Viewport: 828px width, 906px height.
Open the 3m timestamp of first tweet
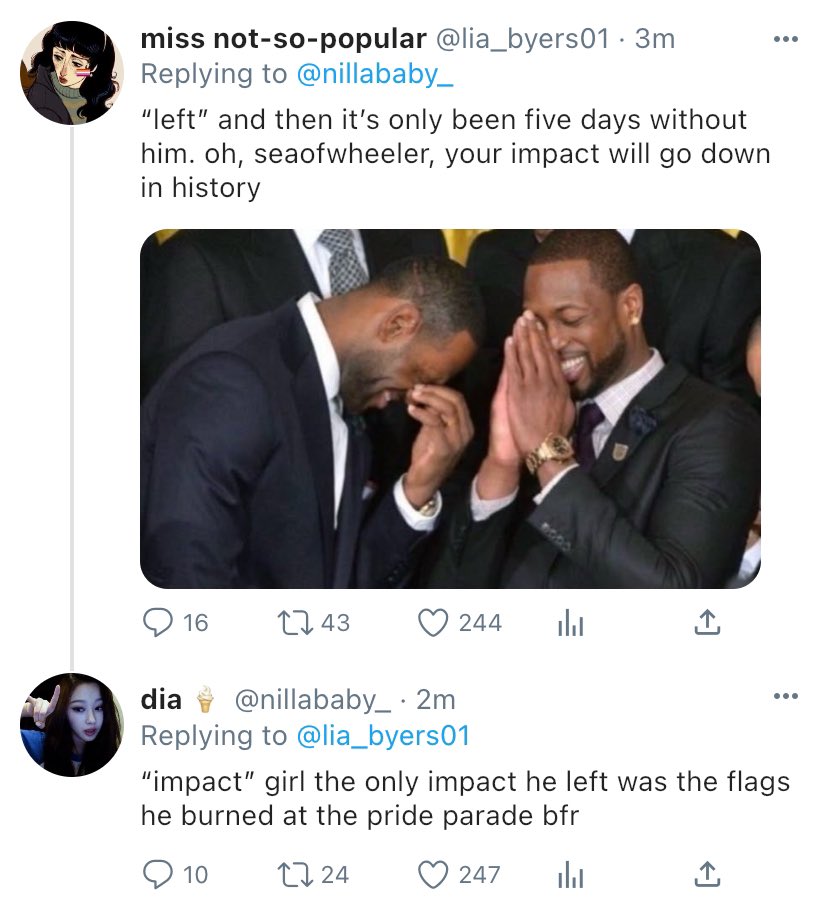pyautogui.click(x=656, y=39)
